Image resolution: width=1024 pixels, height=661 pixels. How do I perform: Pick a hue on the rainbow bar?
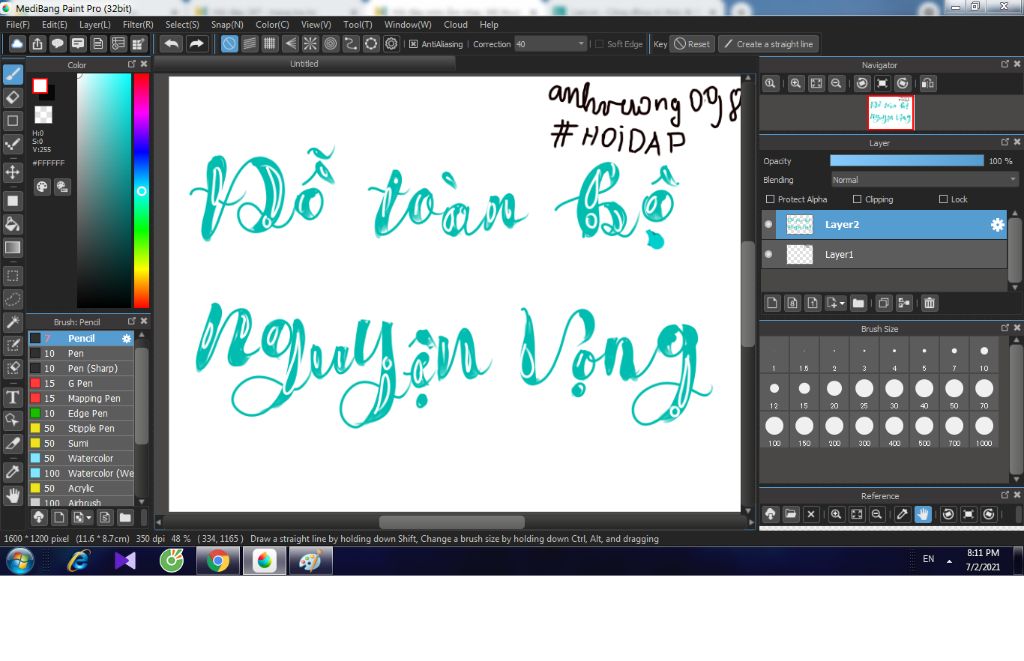[141, 190]
